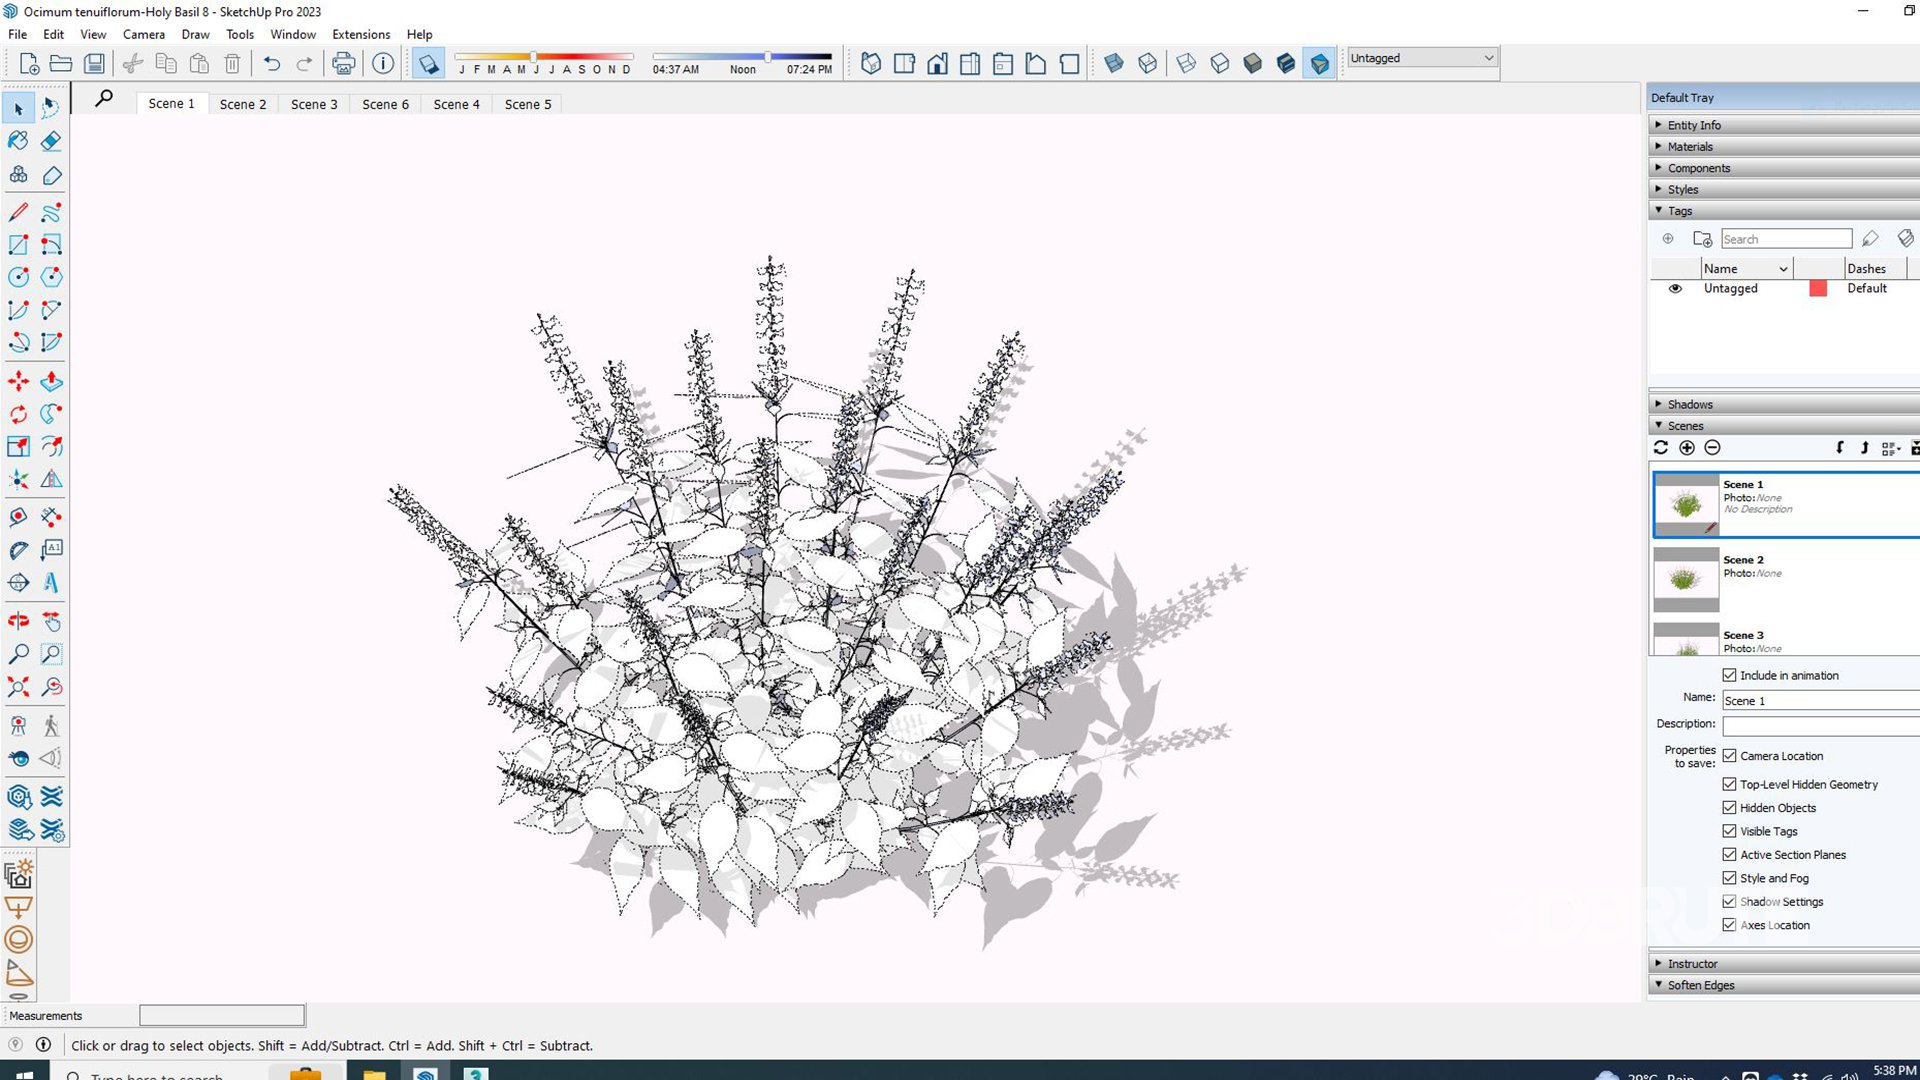Open the Untagged tag dropdown
The width and height of the screenshot is (1920, 1080).
pos(1488,58)
